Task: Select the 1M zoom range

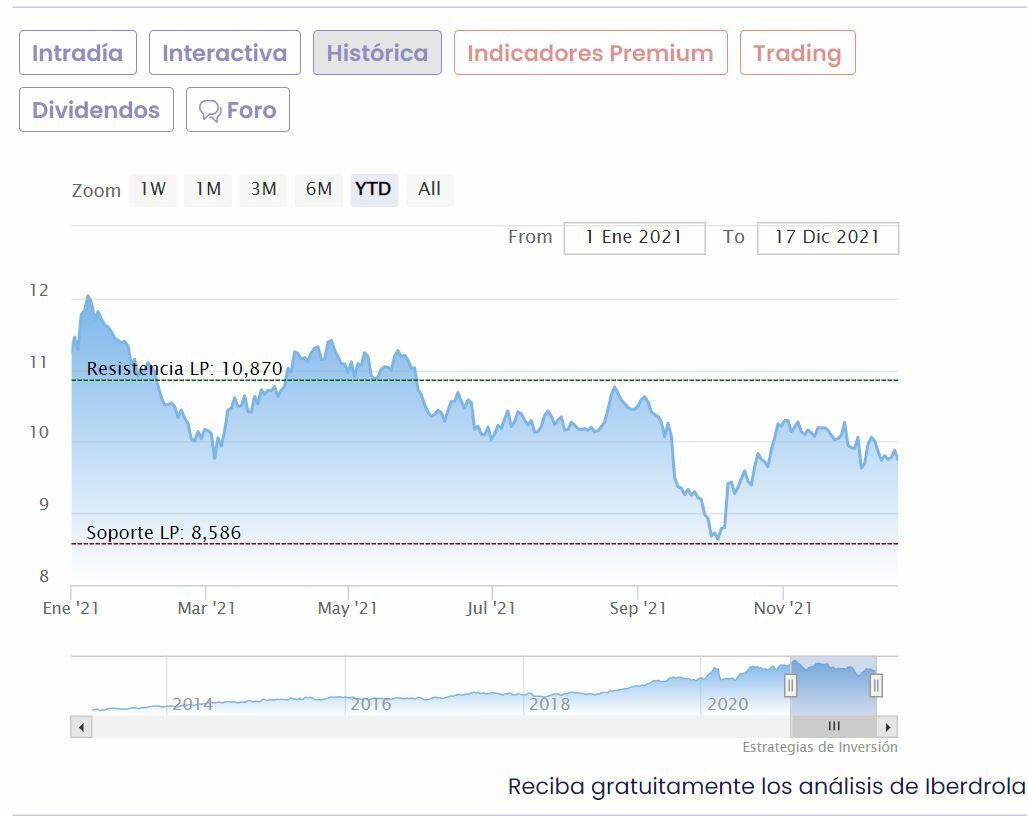Action: (208, 189)
